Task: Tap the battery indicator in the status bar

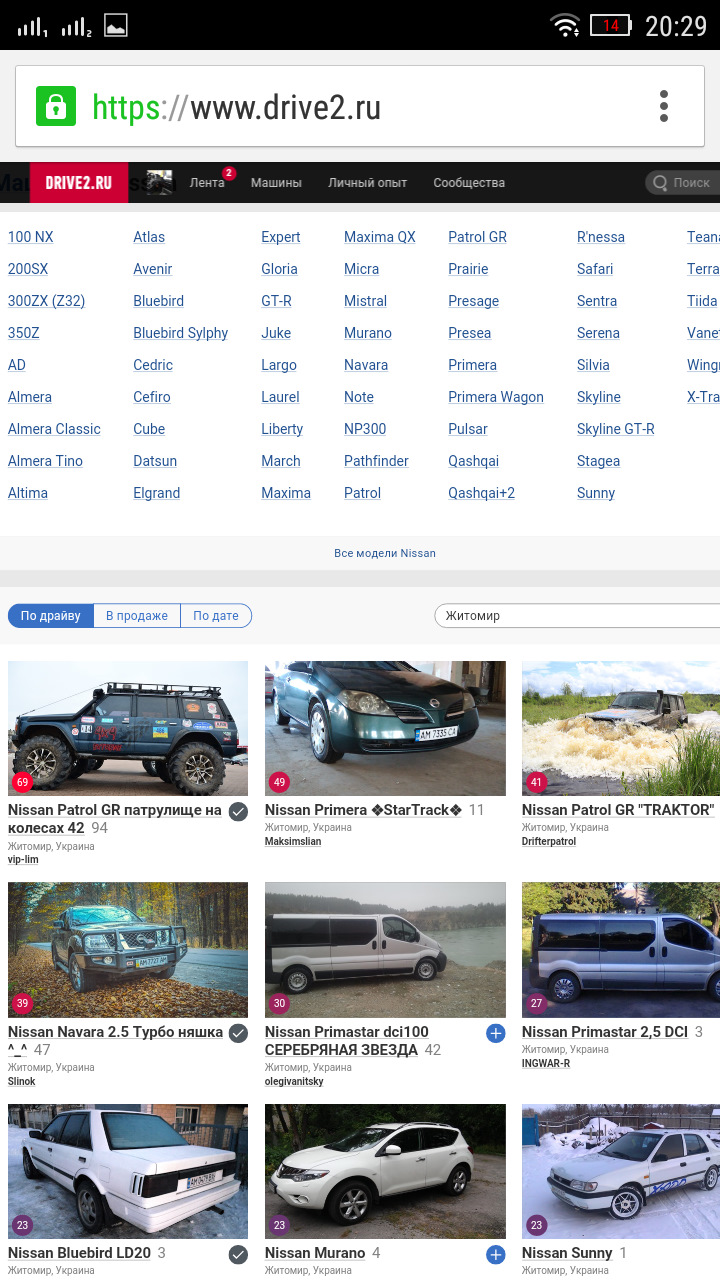Action: tap(610, 25)
